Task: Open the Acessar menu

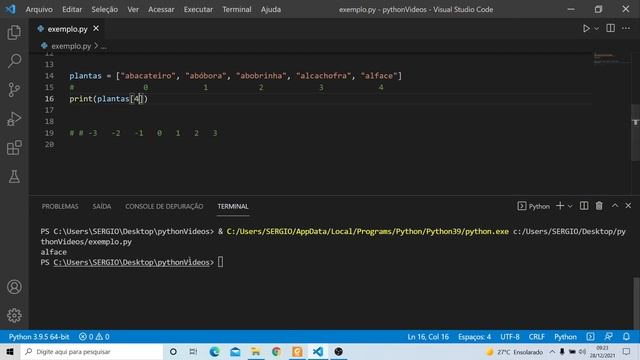Action: click(x=161, y=9)
